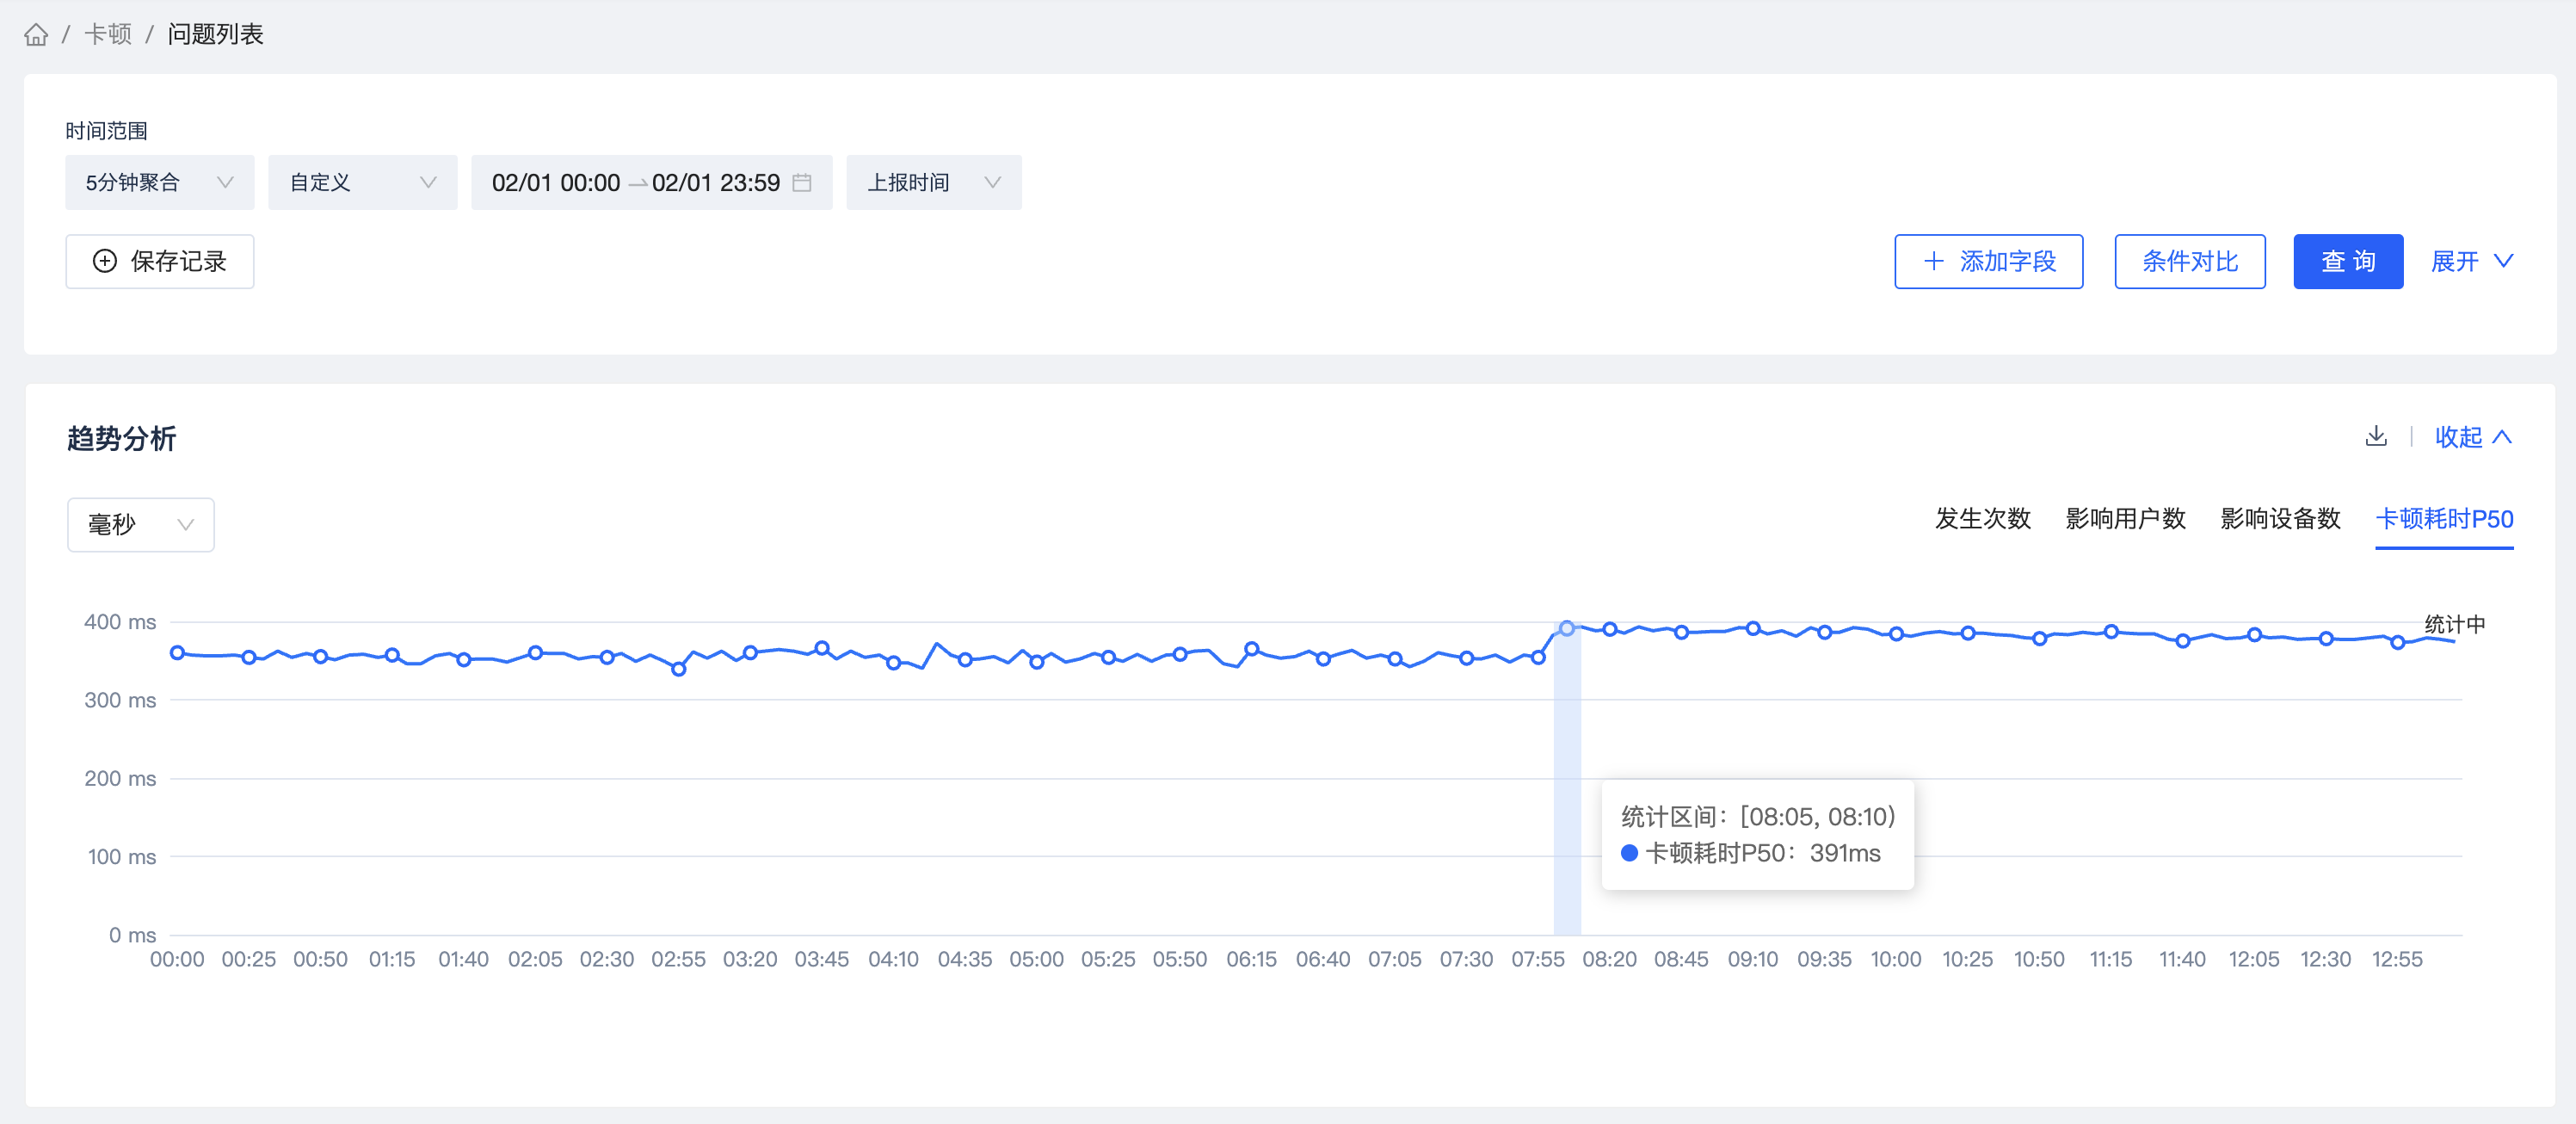The height and width of the screenshot is (1124, 2576).
Task: Click the chart data point at 00:00
Action: pos(177,653)
